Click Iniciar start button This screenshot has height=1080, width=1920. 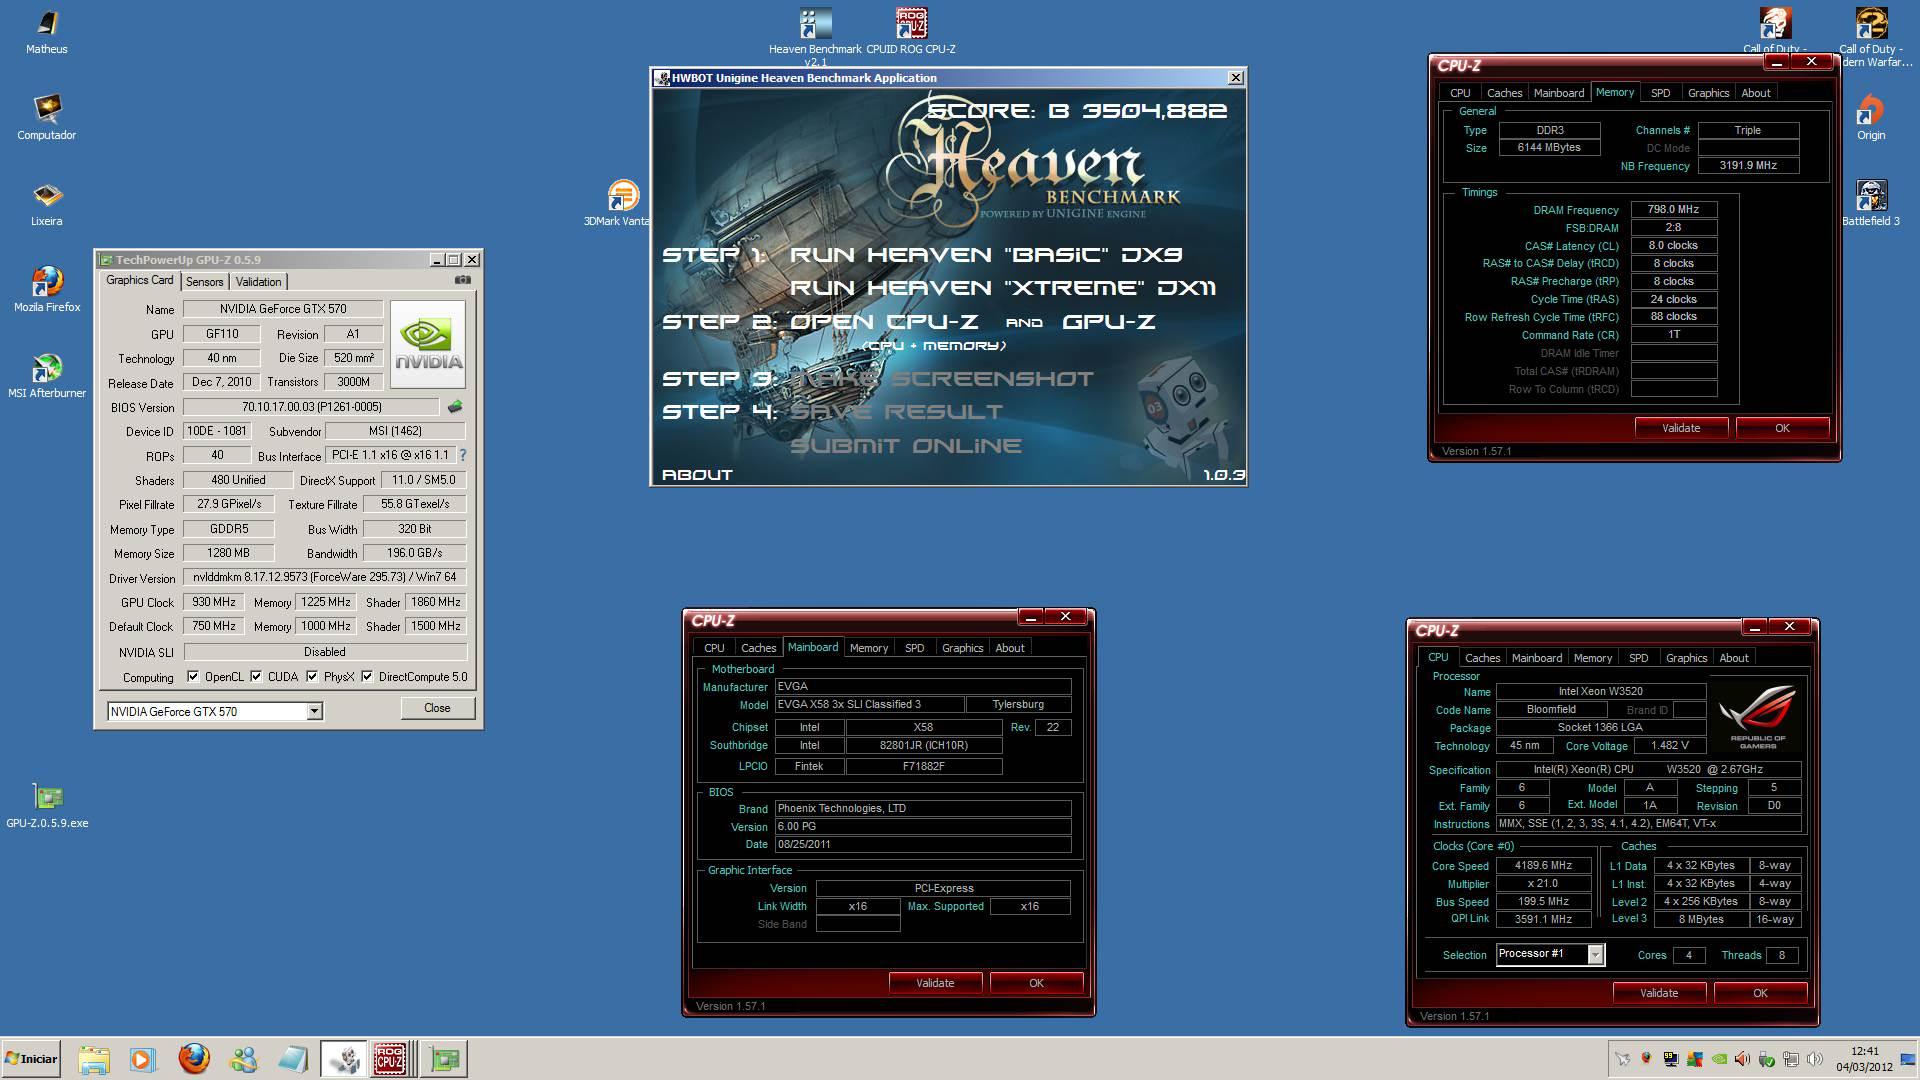[31, 1059]
